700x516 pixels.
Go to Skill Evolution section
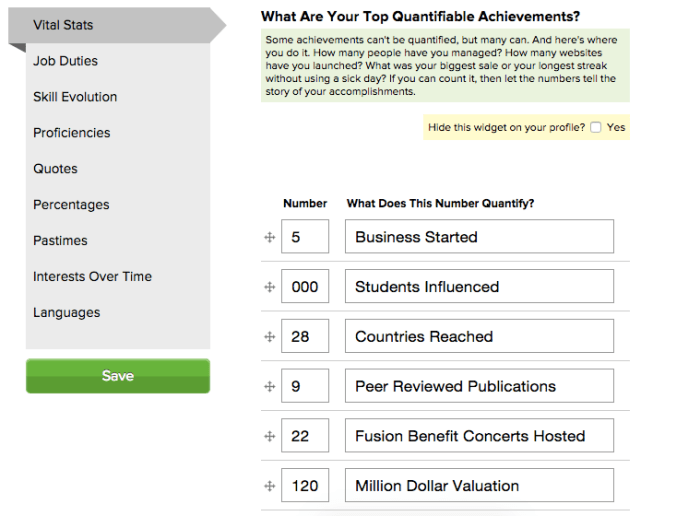[x=75, y=97]
